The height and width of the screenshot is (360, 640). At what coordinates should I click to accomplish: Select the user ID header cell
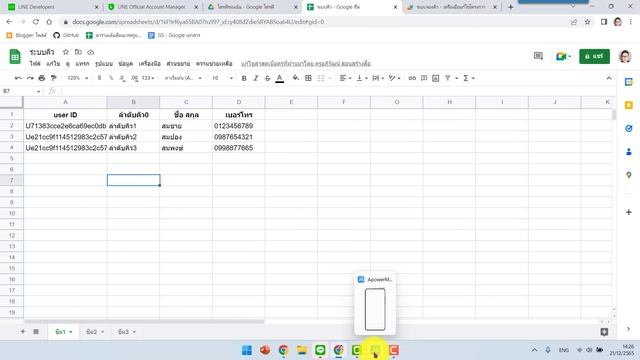coord(65,115)
